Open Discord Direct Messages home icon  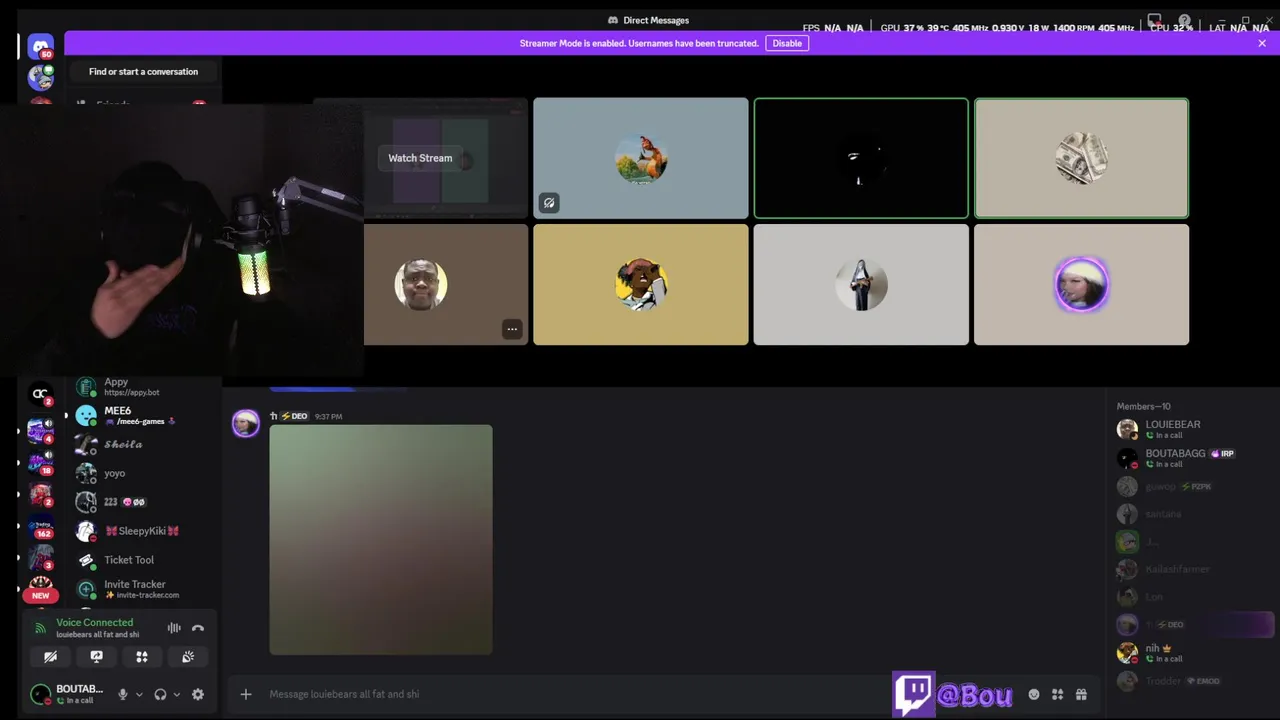(41, 46)
